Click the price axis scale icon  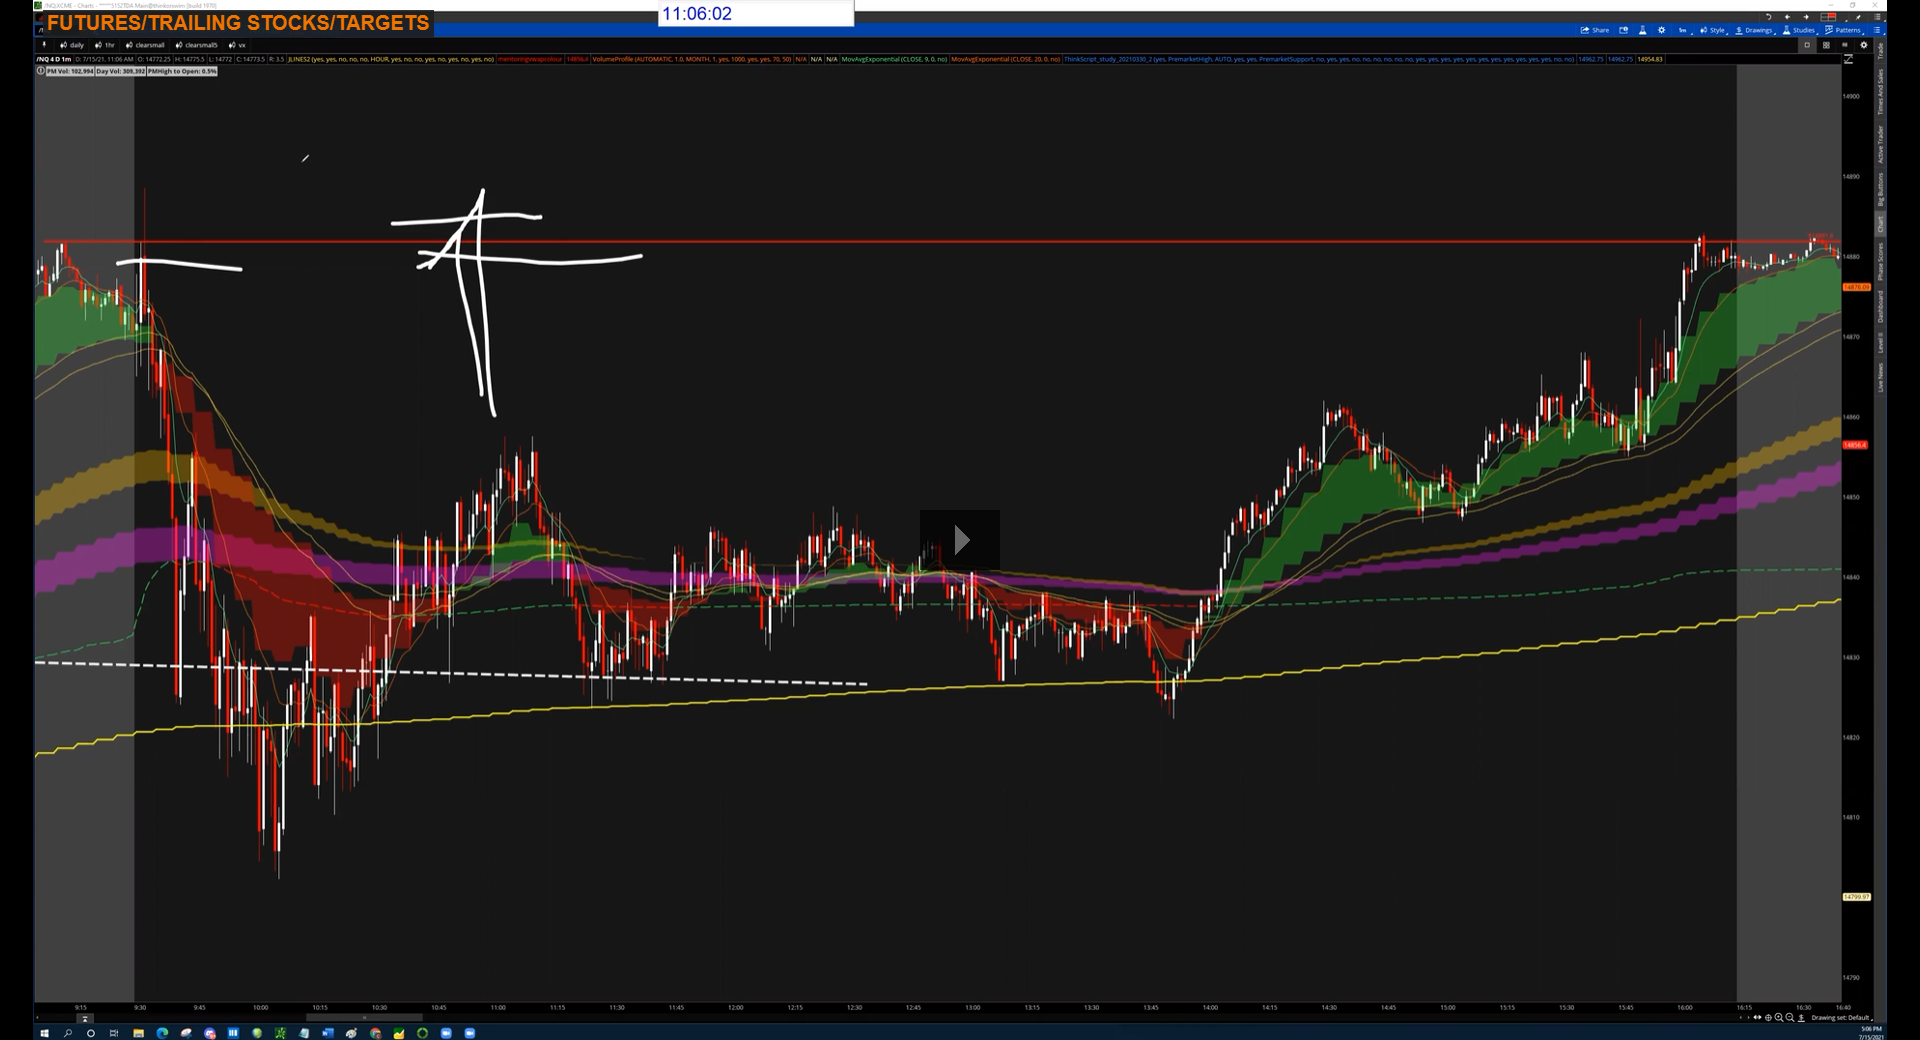1848,59
